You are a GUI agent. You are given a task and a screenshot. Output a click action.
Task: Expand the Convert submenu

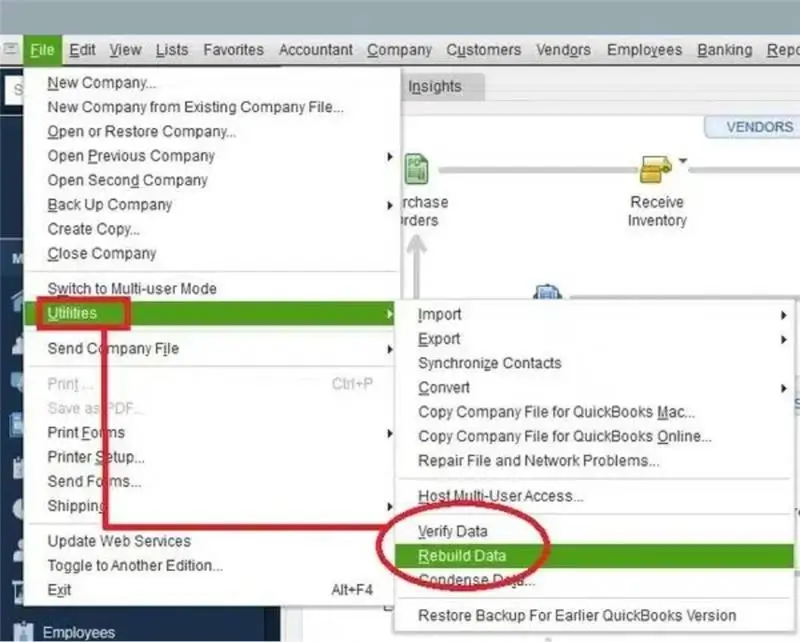(596, 388)
